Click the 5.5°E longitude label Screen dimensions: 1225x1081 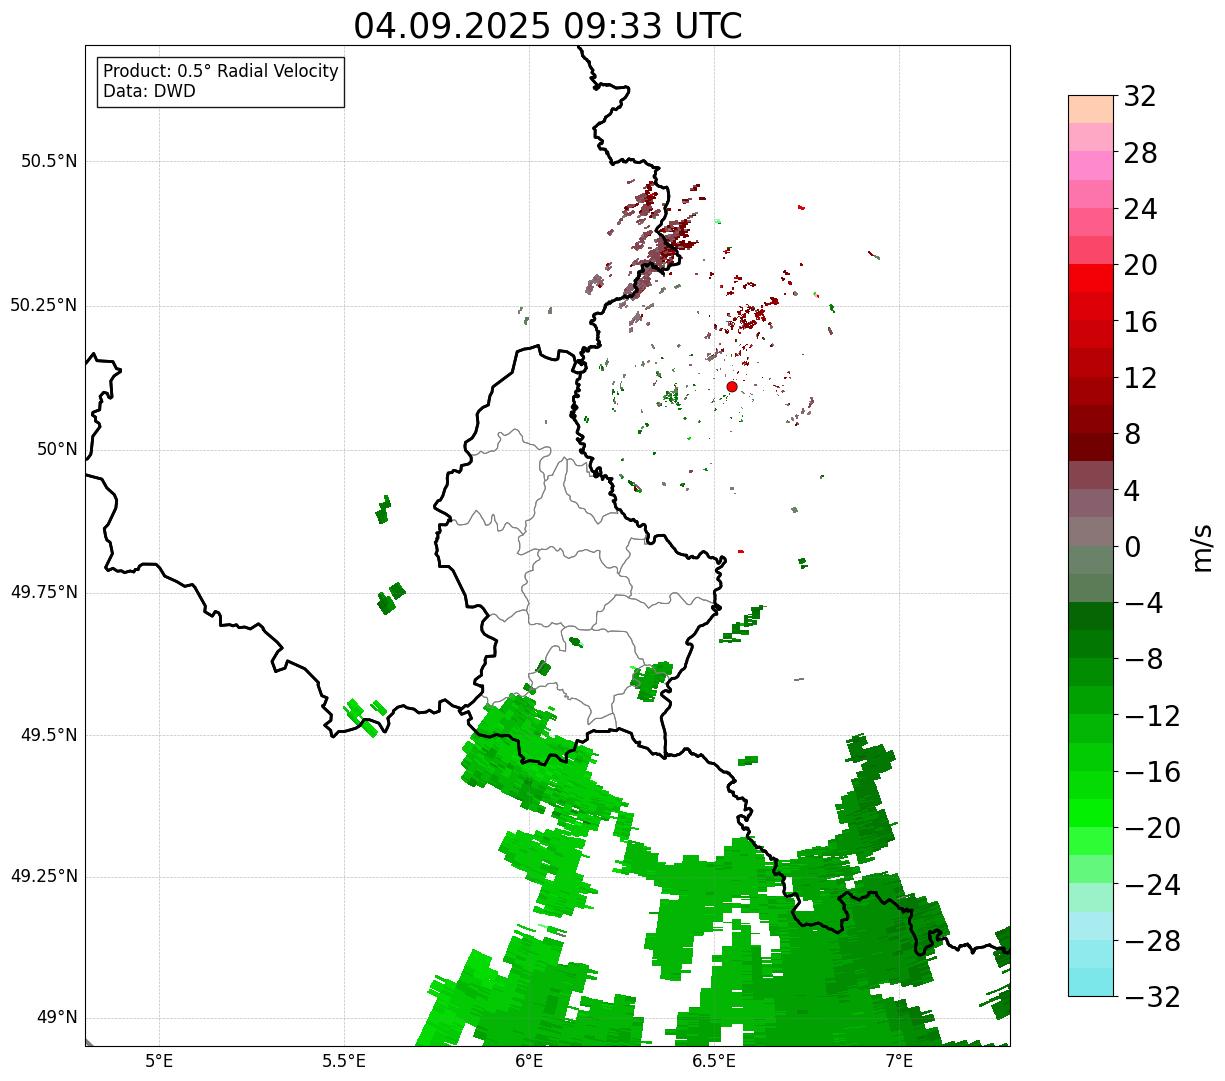click(344, 1060)
